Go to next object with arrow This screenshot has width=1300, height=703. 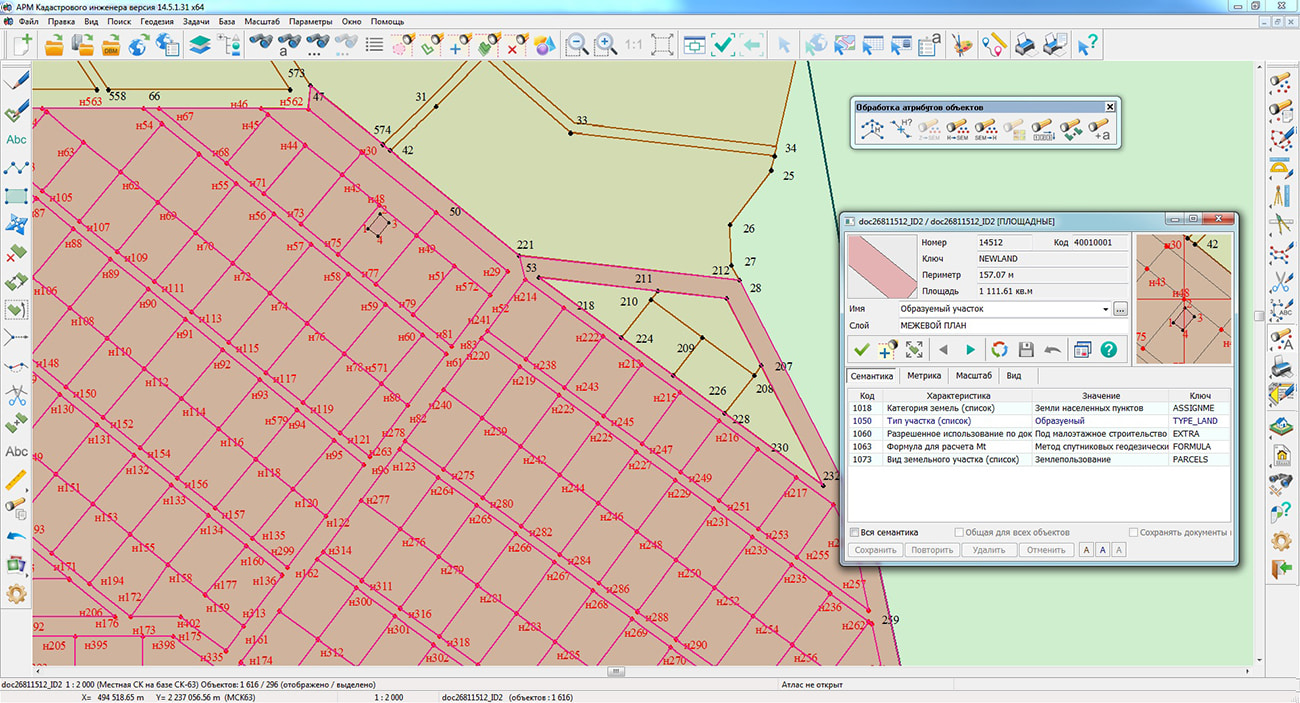[970, 350]
